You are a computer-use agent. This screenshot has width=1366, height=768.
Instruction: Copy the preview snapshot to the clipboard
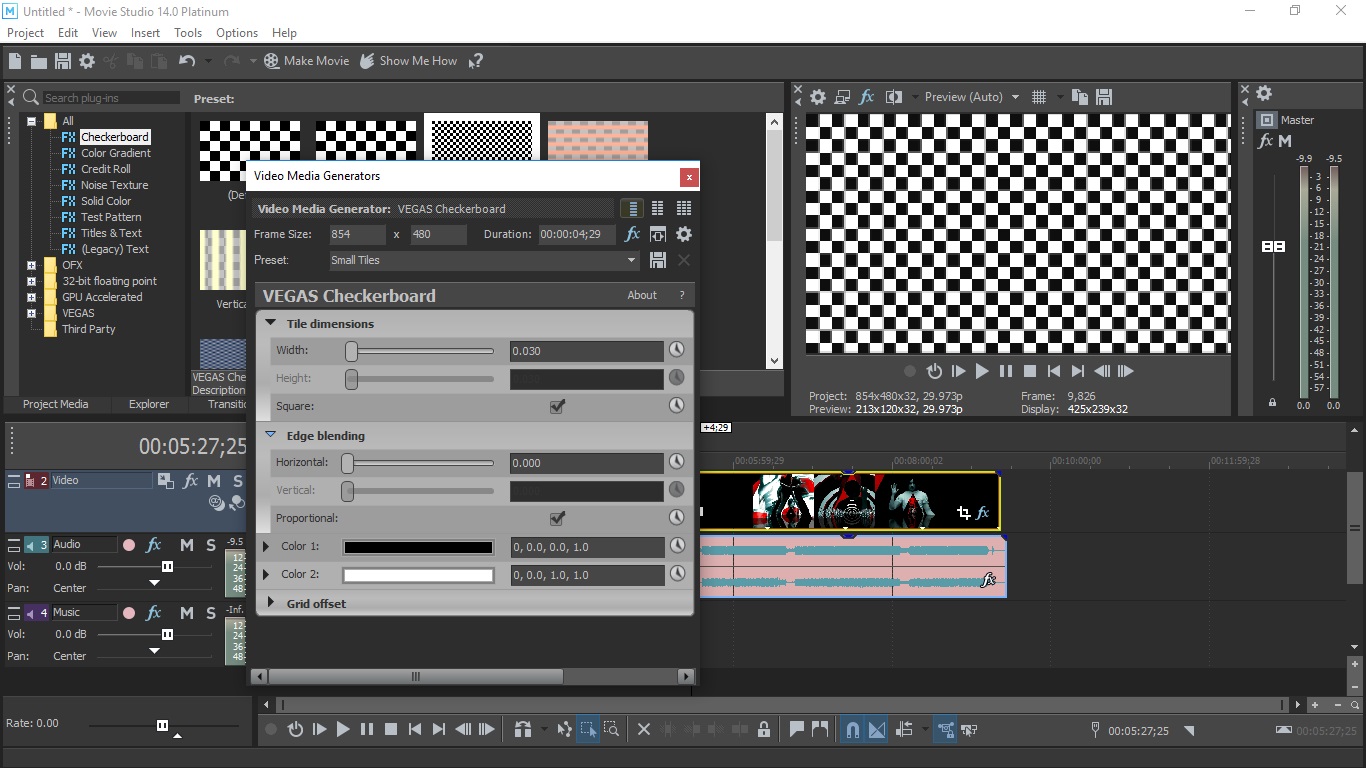point(1080,97)
